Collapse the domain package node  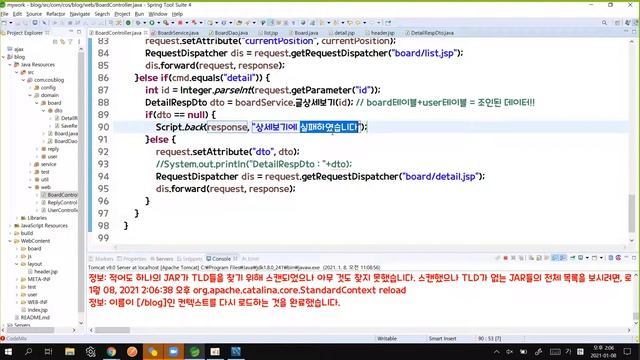[30, 95]
